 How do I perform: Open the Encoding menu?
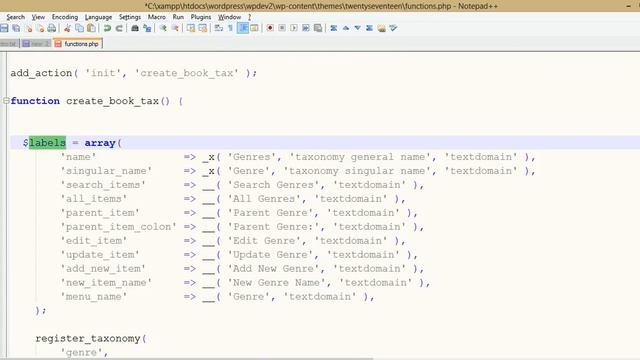(64, 17)
